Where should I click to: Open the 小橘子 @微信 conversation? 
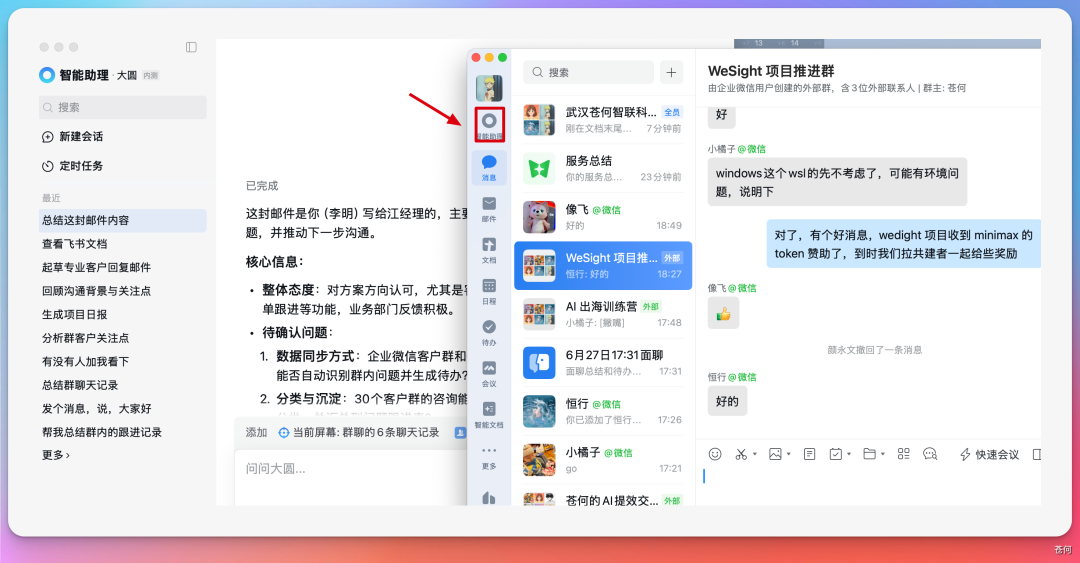point(603,460)
